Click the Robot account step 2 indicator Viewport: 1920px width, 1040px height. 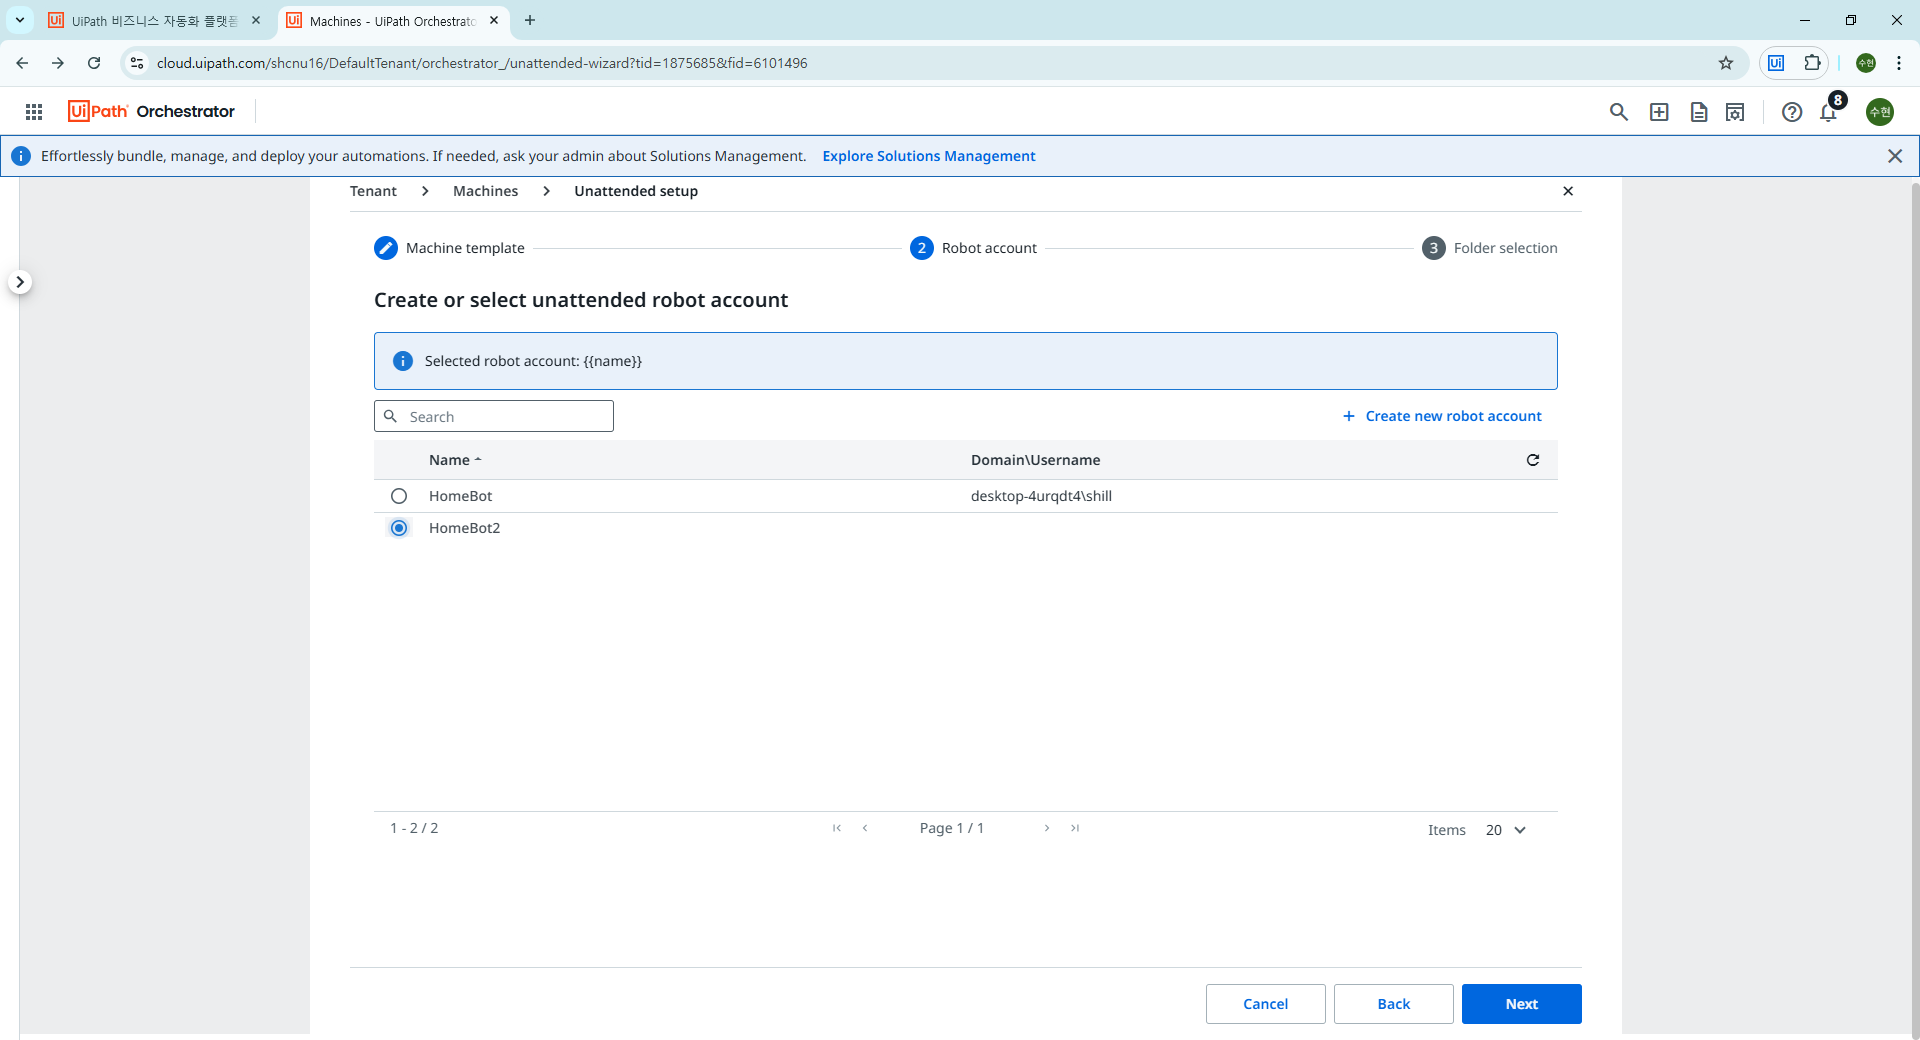pyautogui.click(x=922, y=248)
